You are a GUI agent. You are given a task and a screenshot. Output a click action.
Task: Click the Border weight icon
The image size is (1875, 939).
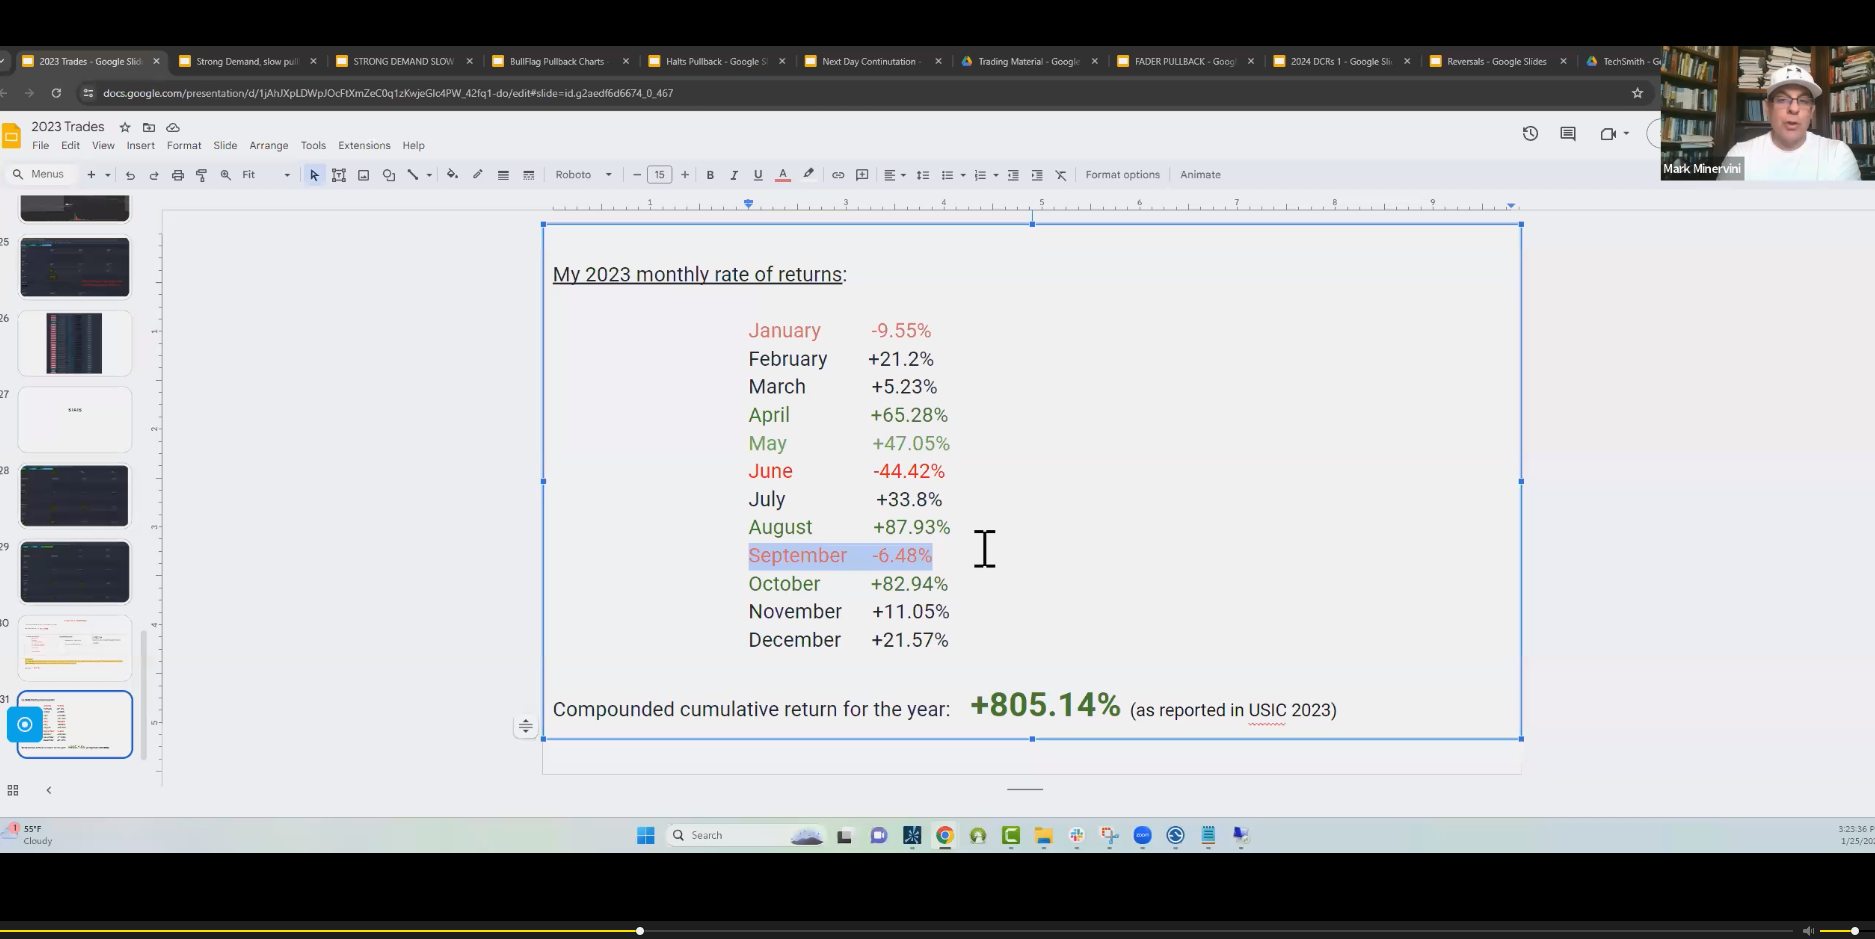[503, 175]
